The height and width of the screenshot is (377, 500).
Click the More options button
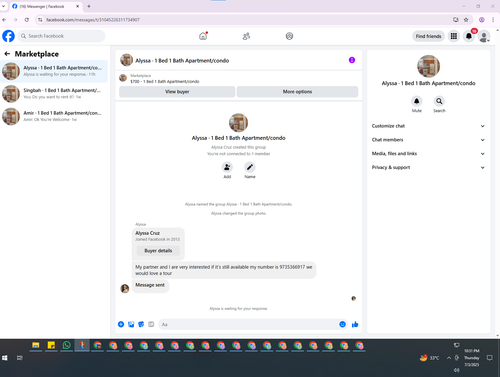click(297, 92)
